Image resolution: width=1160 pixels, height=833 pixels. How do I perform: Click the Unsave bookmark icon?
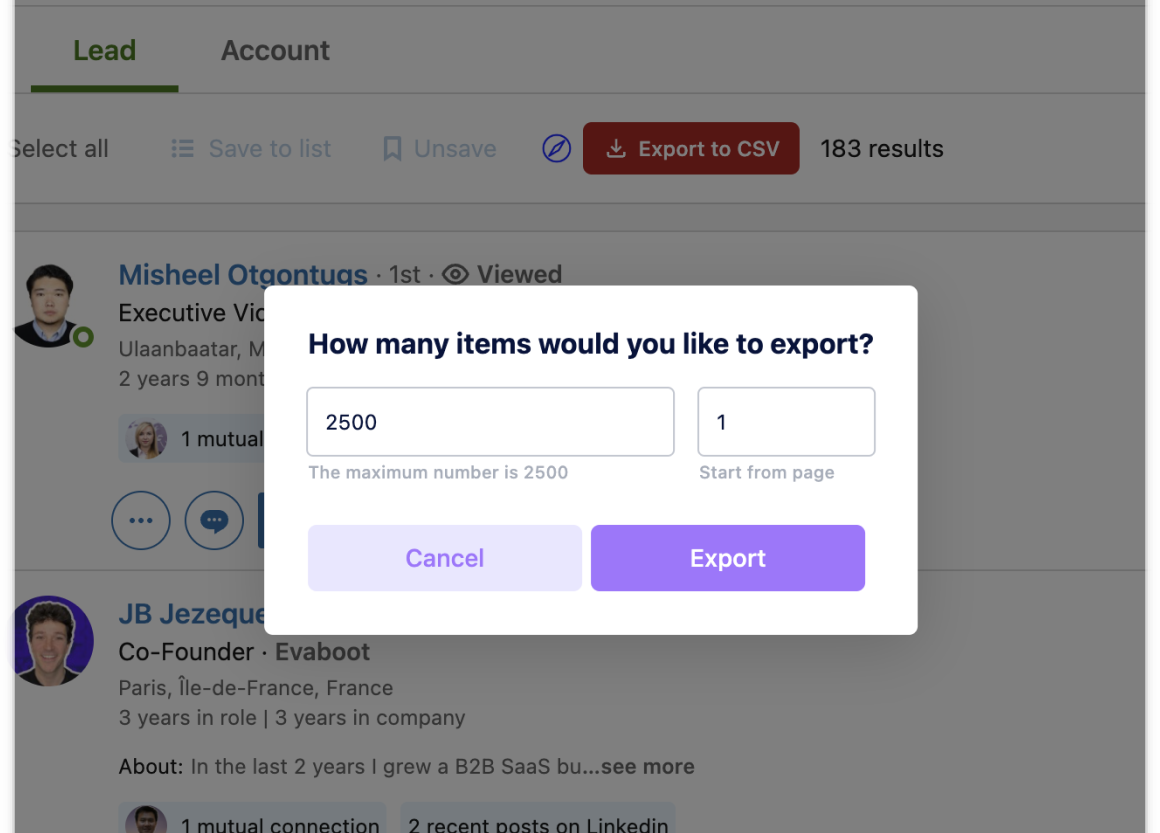pos(393,149)
